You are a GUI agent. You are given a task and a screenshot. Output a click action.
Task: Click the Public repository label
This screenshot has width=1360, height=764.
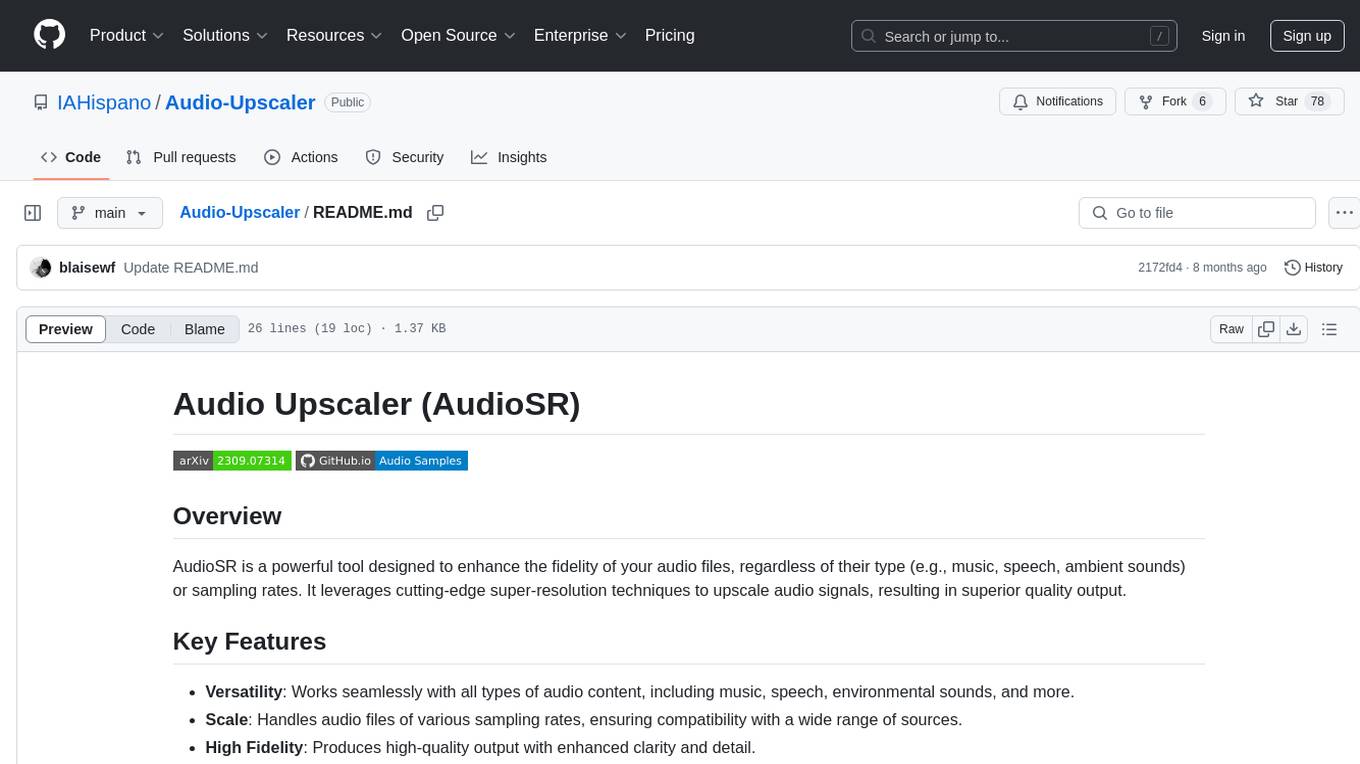[348, 102]
